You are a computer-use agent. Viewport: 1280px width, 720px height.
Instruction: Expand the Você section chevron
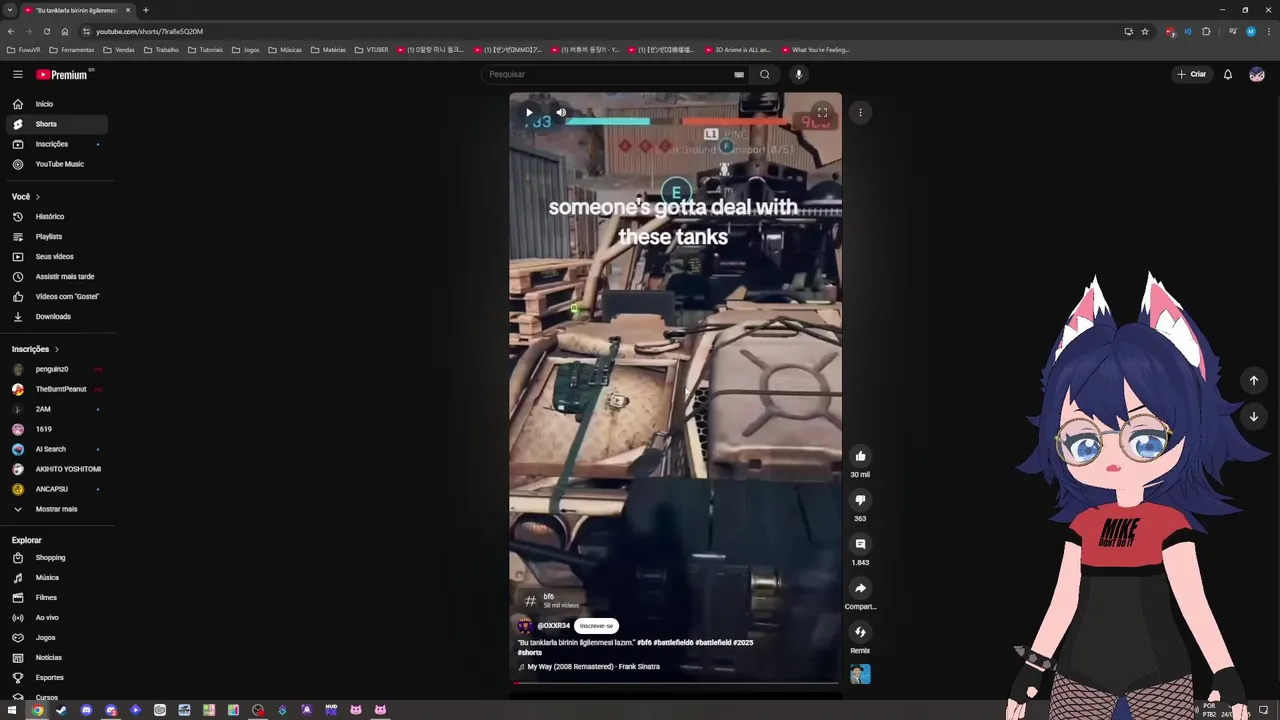(x=38, y=197)
